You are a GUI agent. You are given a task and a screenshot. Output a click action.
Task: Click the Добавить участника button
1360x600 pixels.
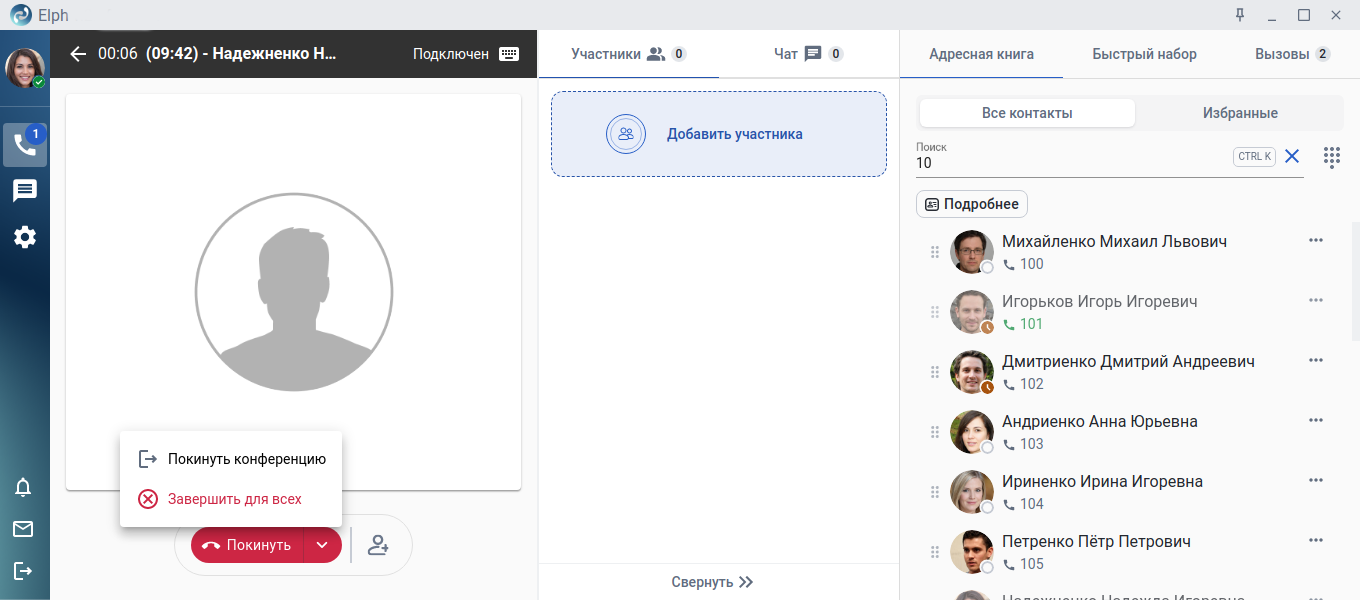(718, 134)
